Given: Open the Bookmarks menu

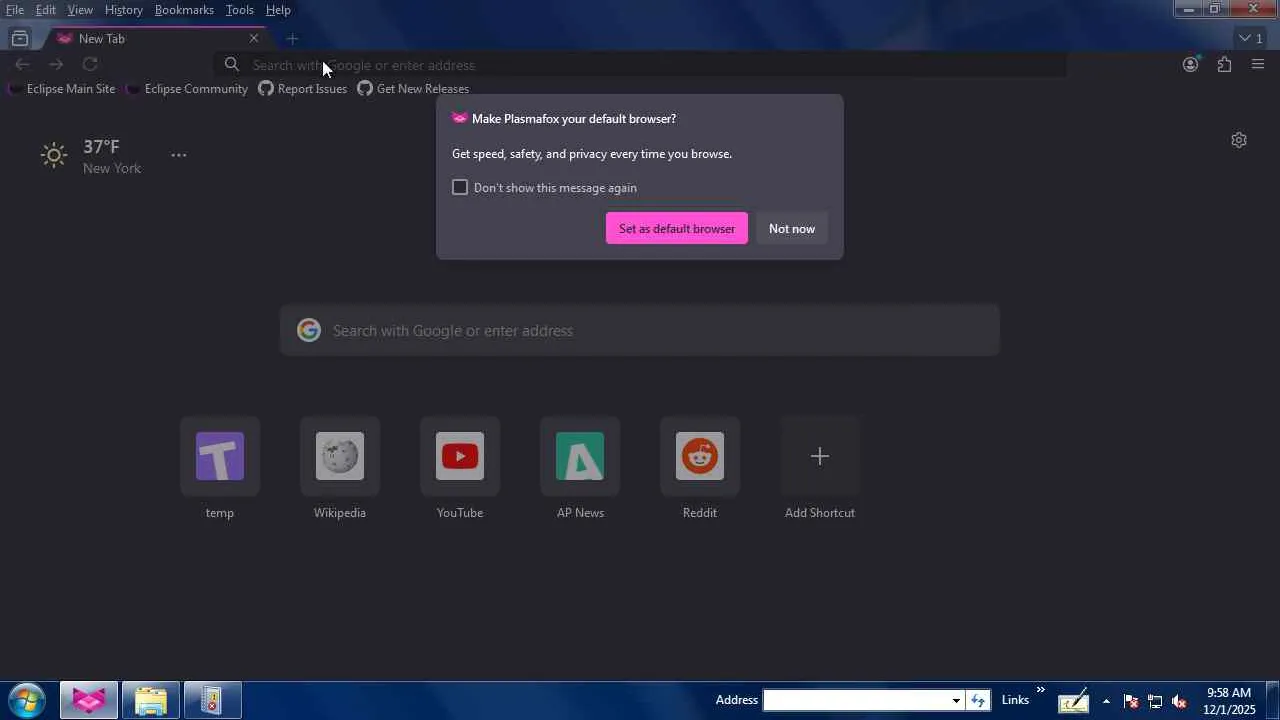Looking at the screenshot, I should [184, 10].
